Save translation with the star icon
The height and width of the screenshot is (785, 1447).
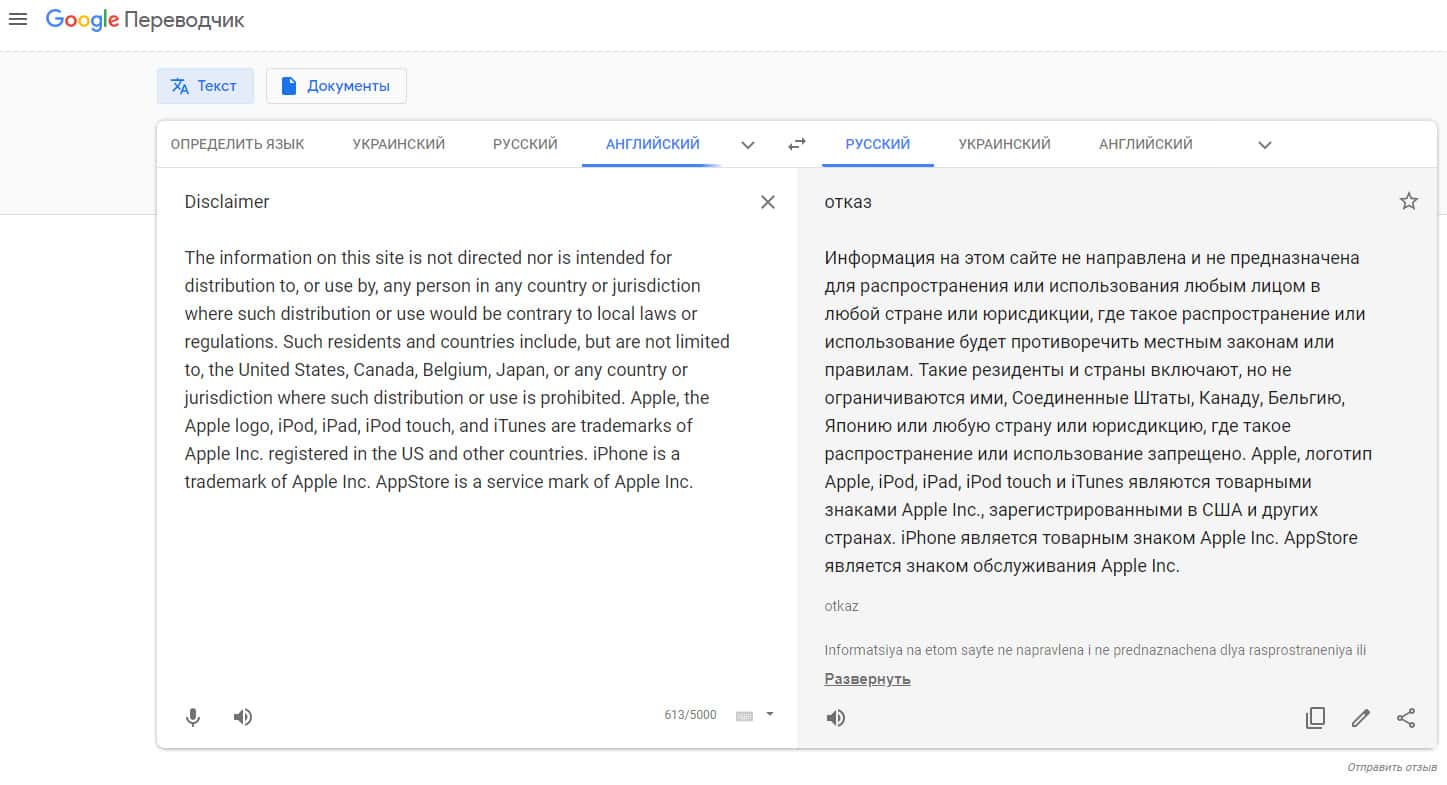coord(1408,202)
